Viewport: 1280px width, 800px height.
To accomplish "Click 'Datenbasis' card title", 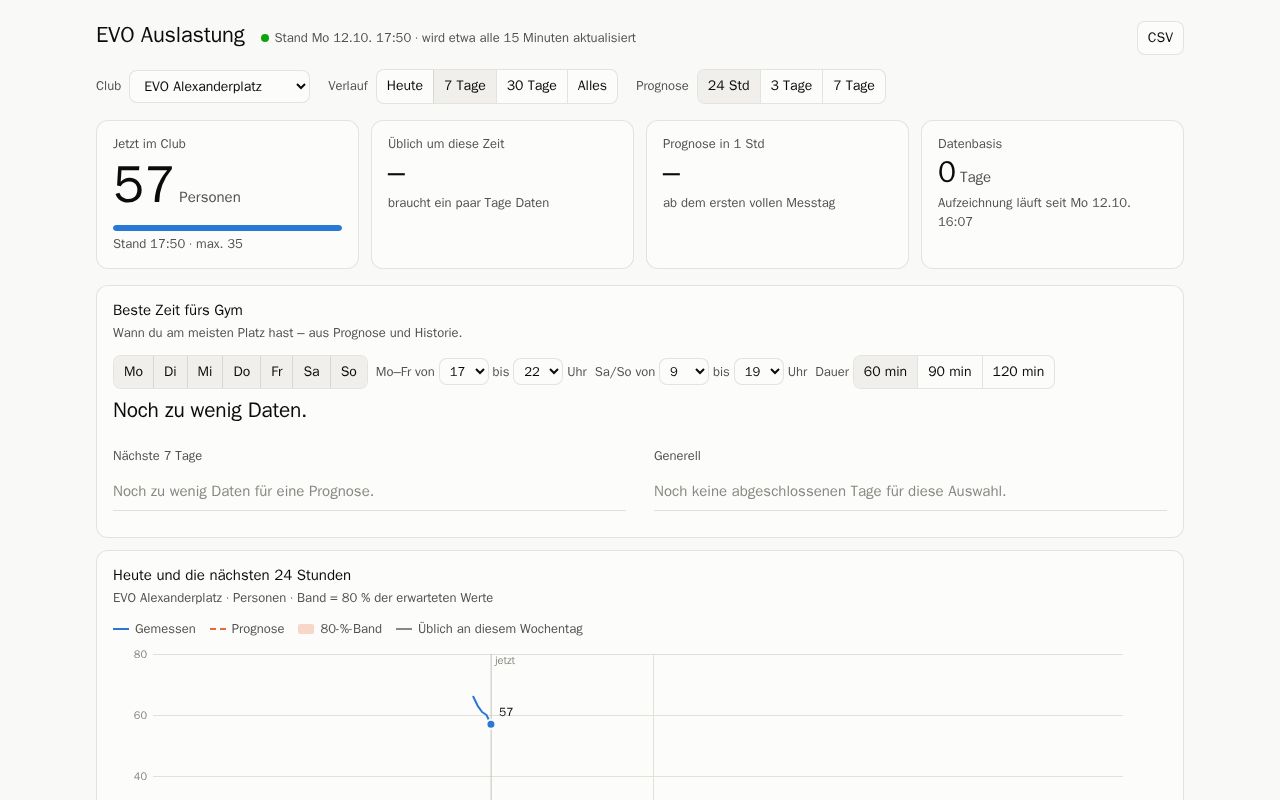I will pyautogui.click(x=970, y=144).
